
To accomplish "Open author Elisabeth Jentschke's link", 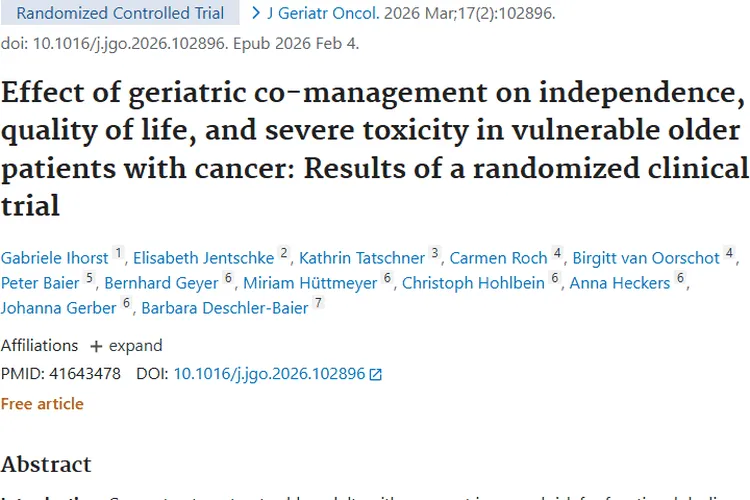I will (x=203, y=258).
